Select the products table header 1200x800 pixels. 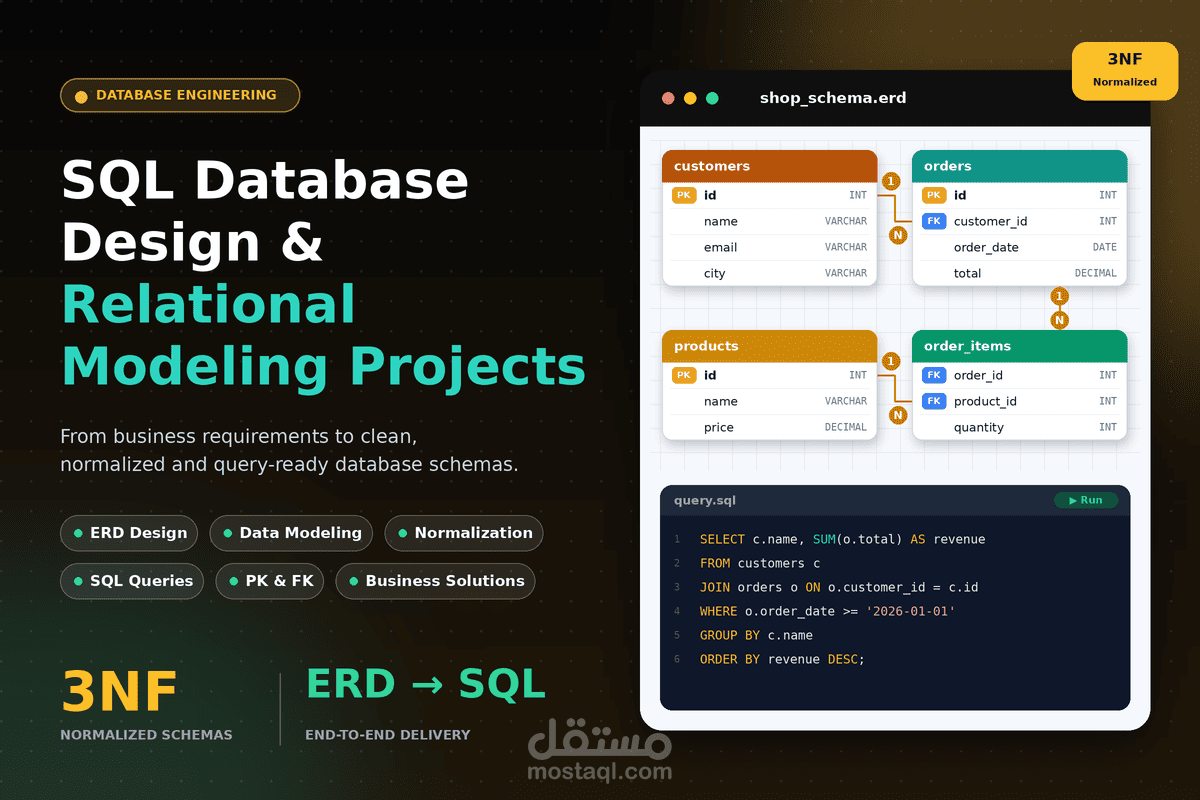coord(770,346)
